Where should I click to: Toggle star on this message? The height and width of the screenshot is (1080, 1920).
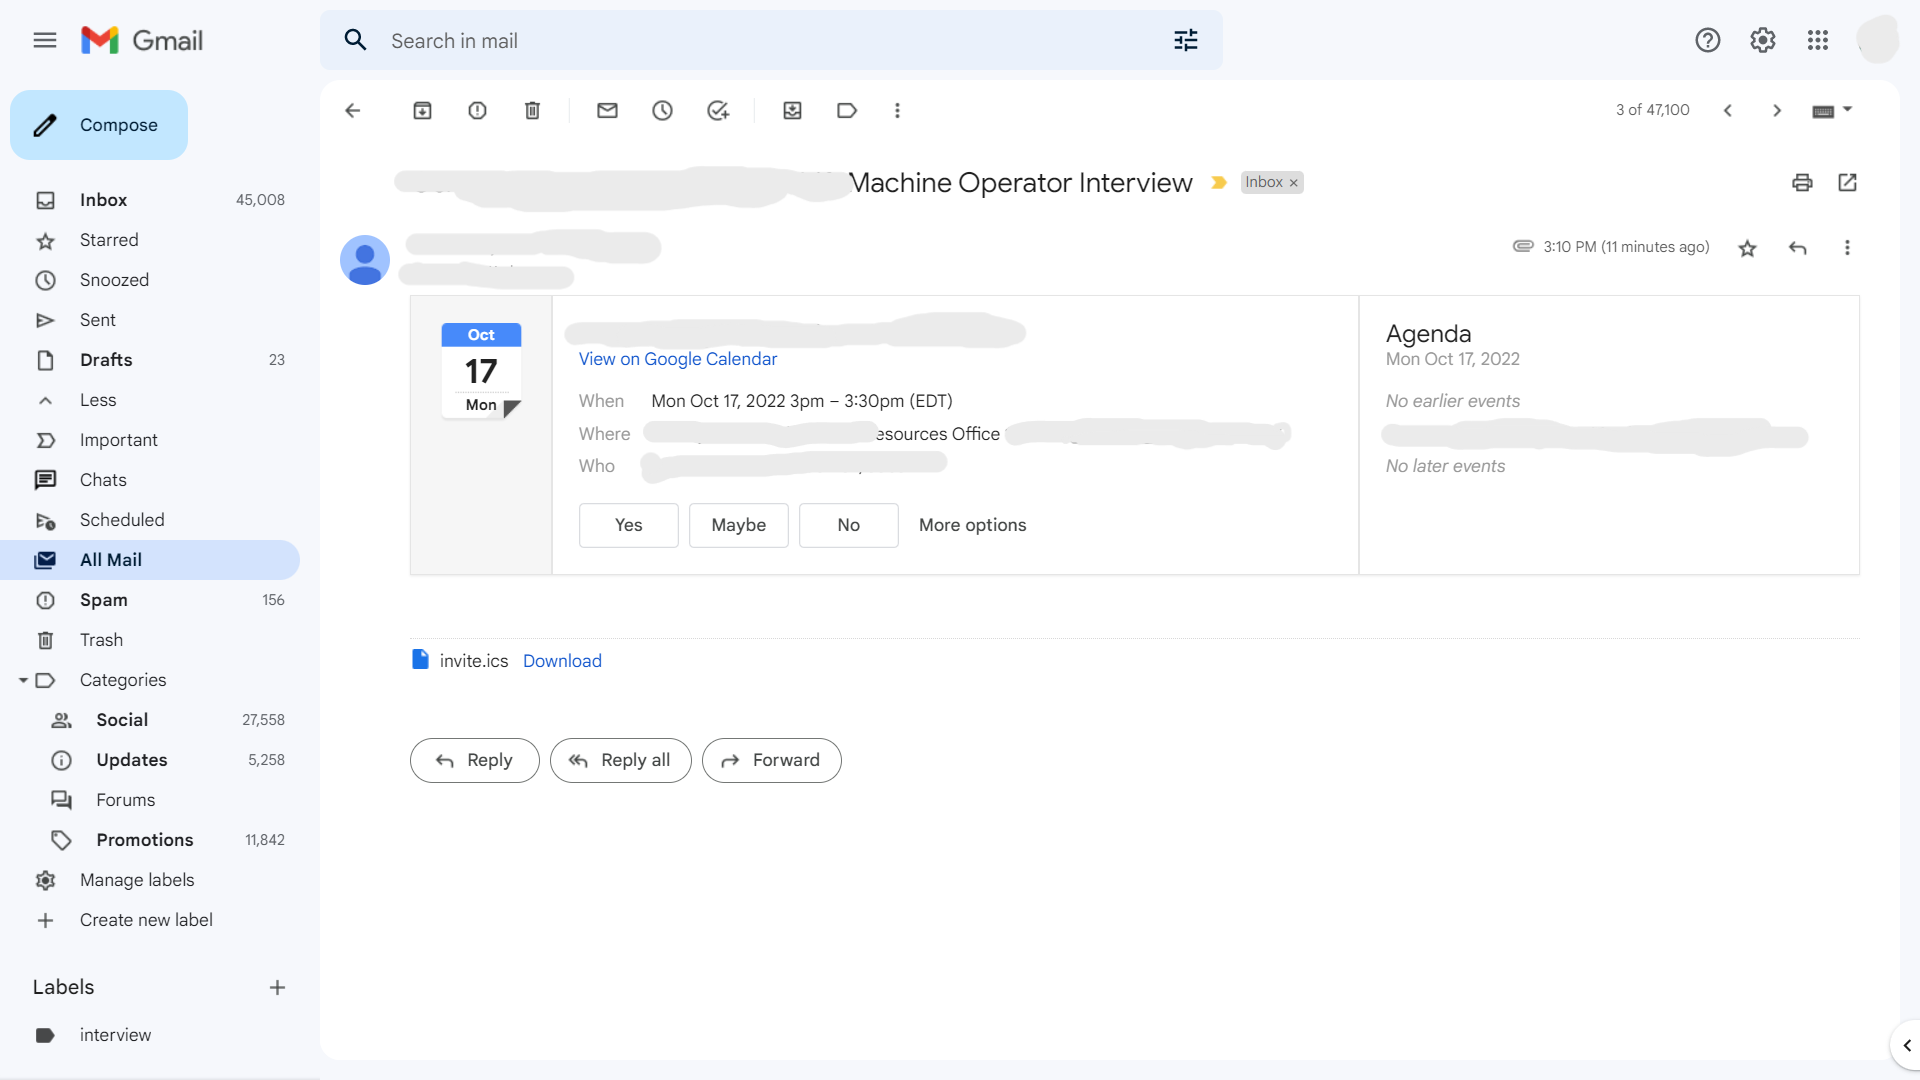(1747, 248)
